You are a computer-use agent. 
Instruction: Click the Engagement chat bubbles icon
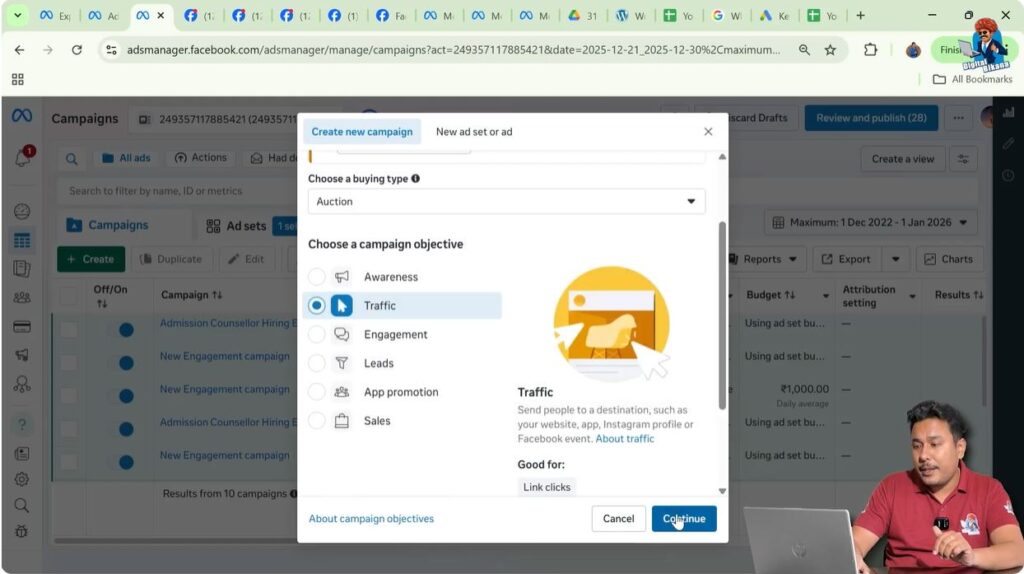coord(342,334)
